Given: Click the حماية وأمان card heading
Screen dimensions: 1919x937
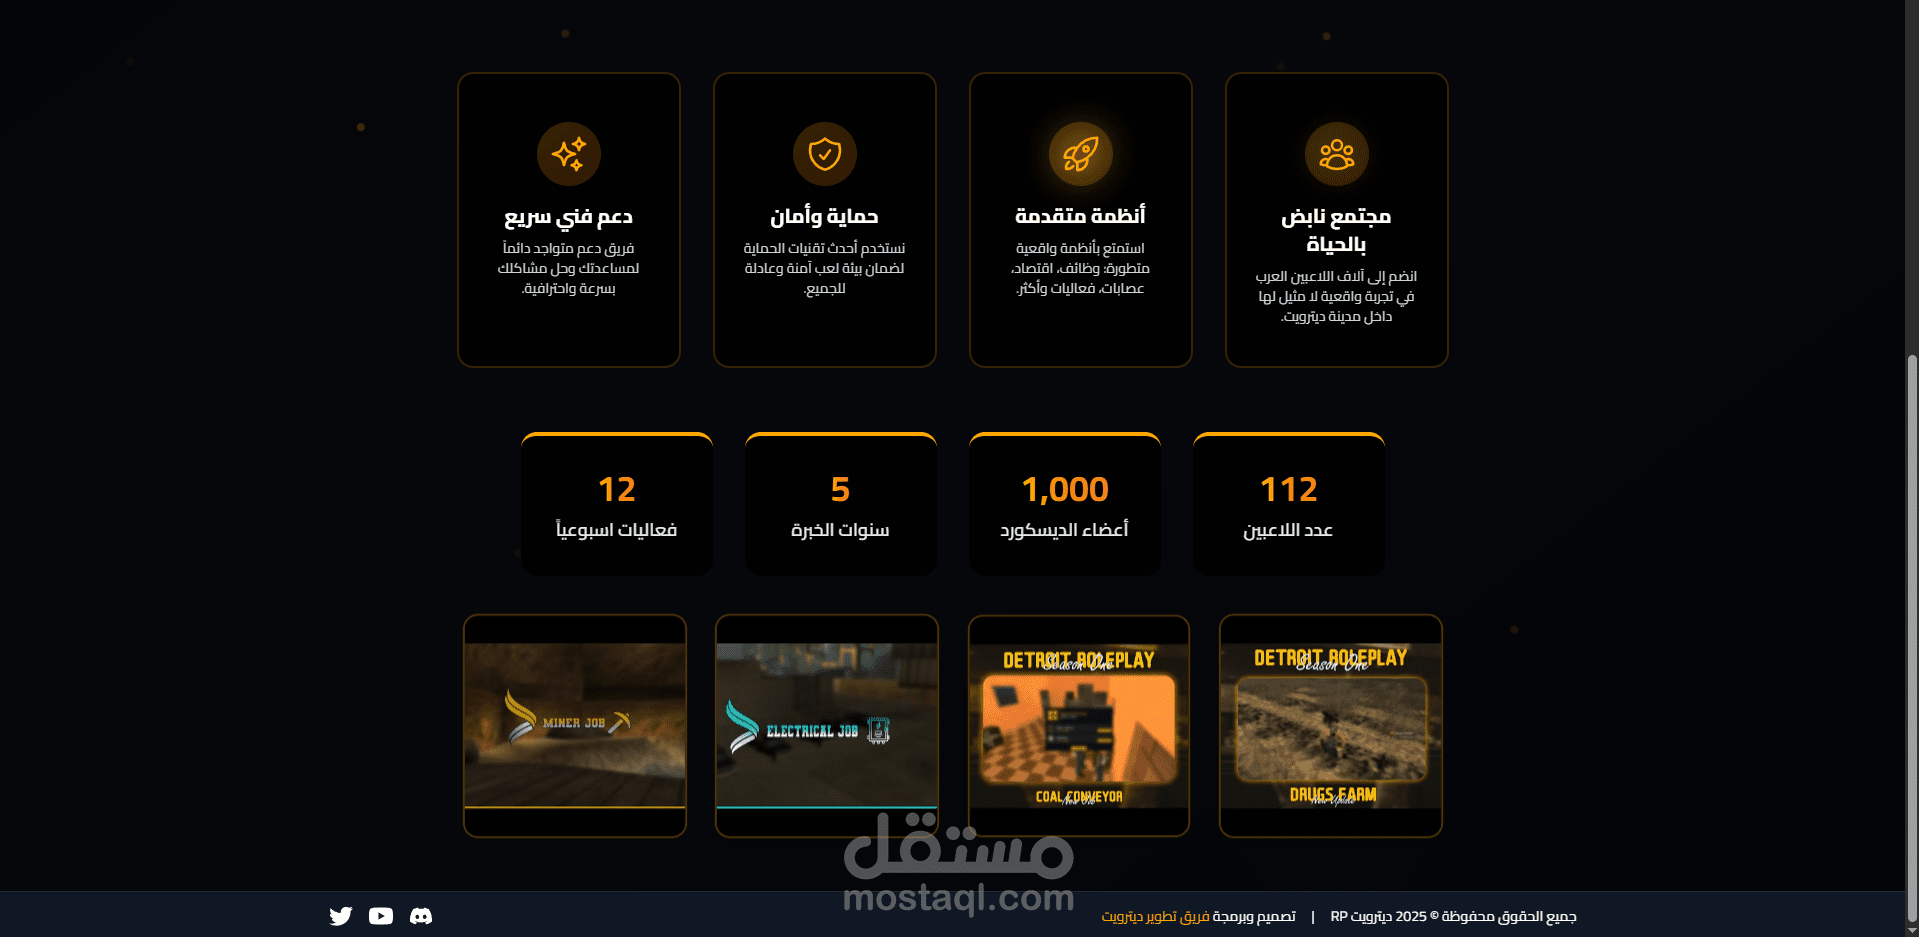Looking at the screenshot, I should click(x=825, y=216).
